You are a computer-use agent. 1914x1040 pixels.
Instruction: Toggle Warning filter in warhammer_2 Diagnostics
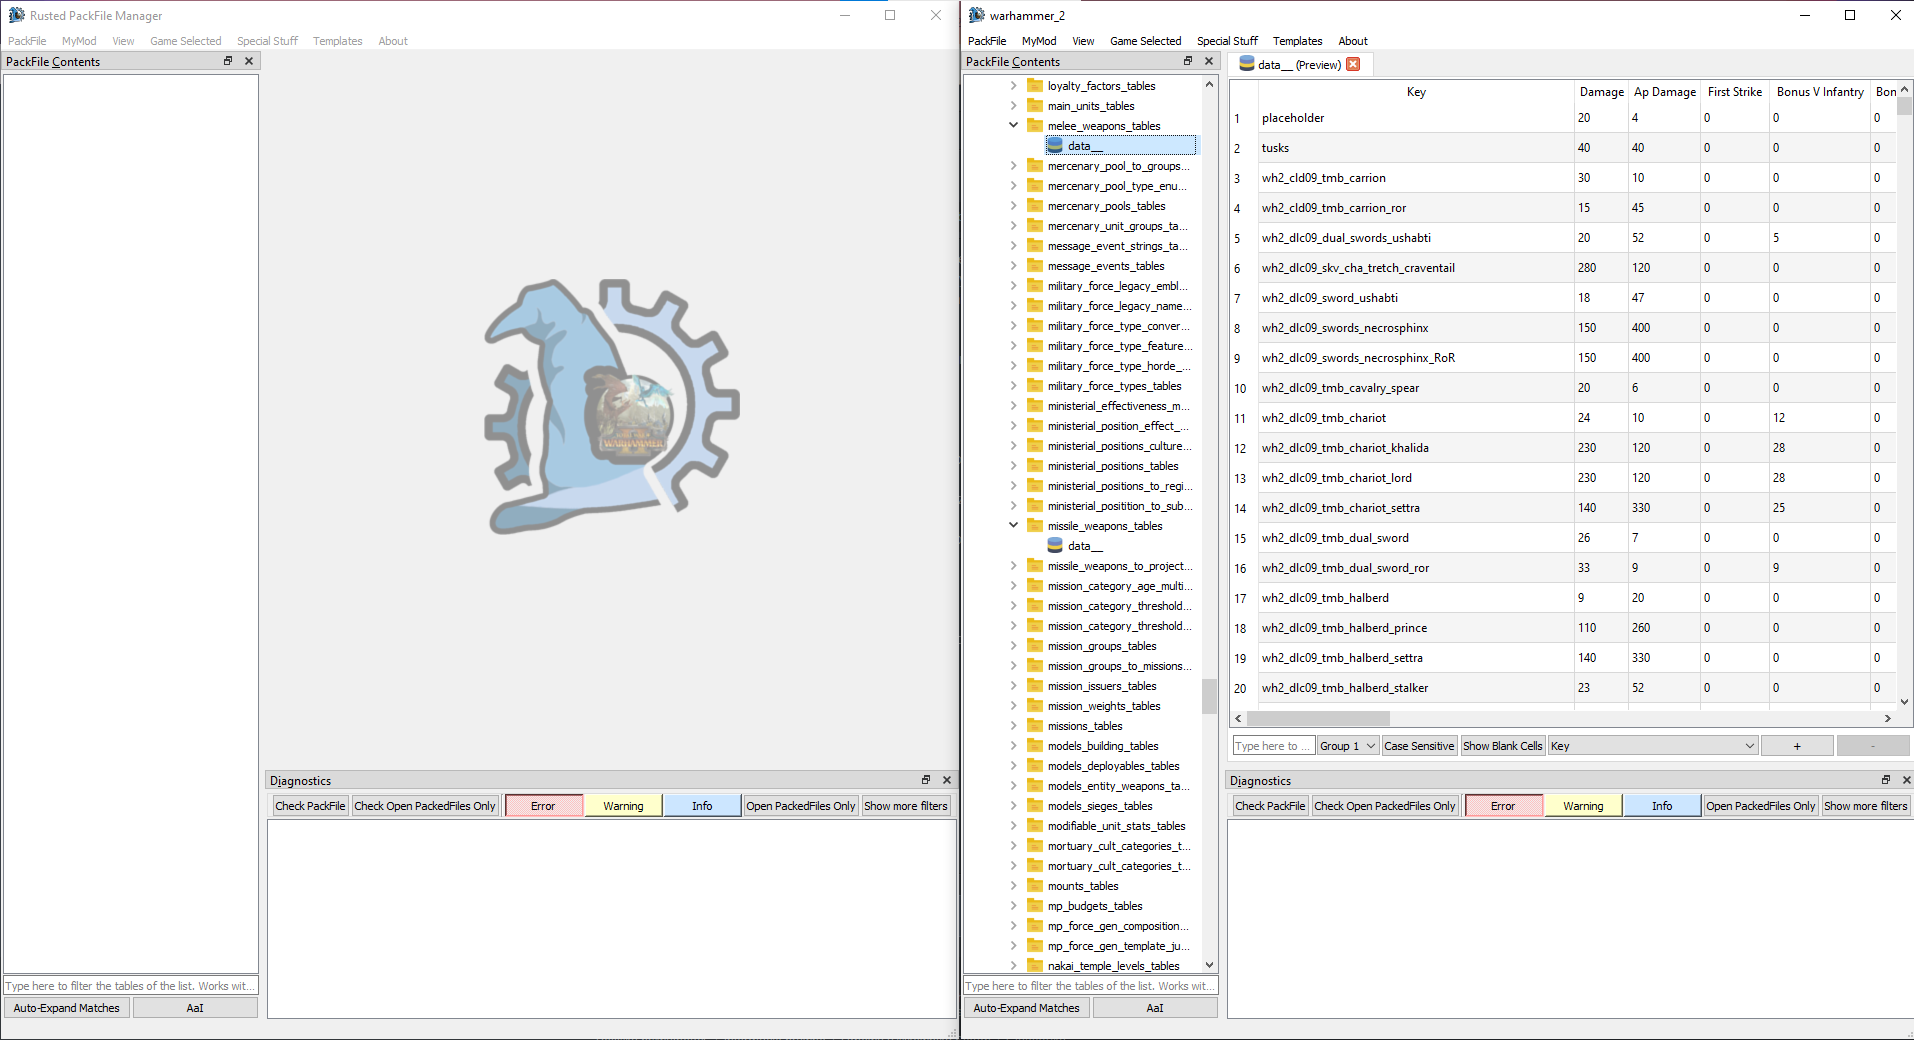coord(1583,806)
